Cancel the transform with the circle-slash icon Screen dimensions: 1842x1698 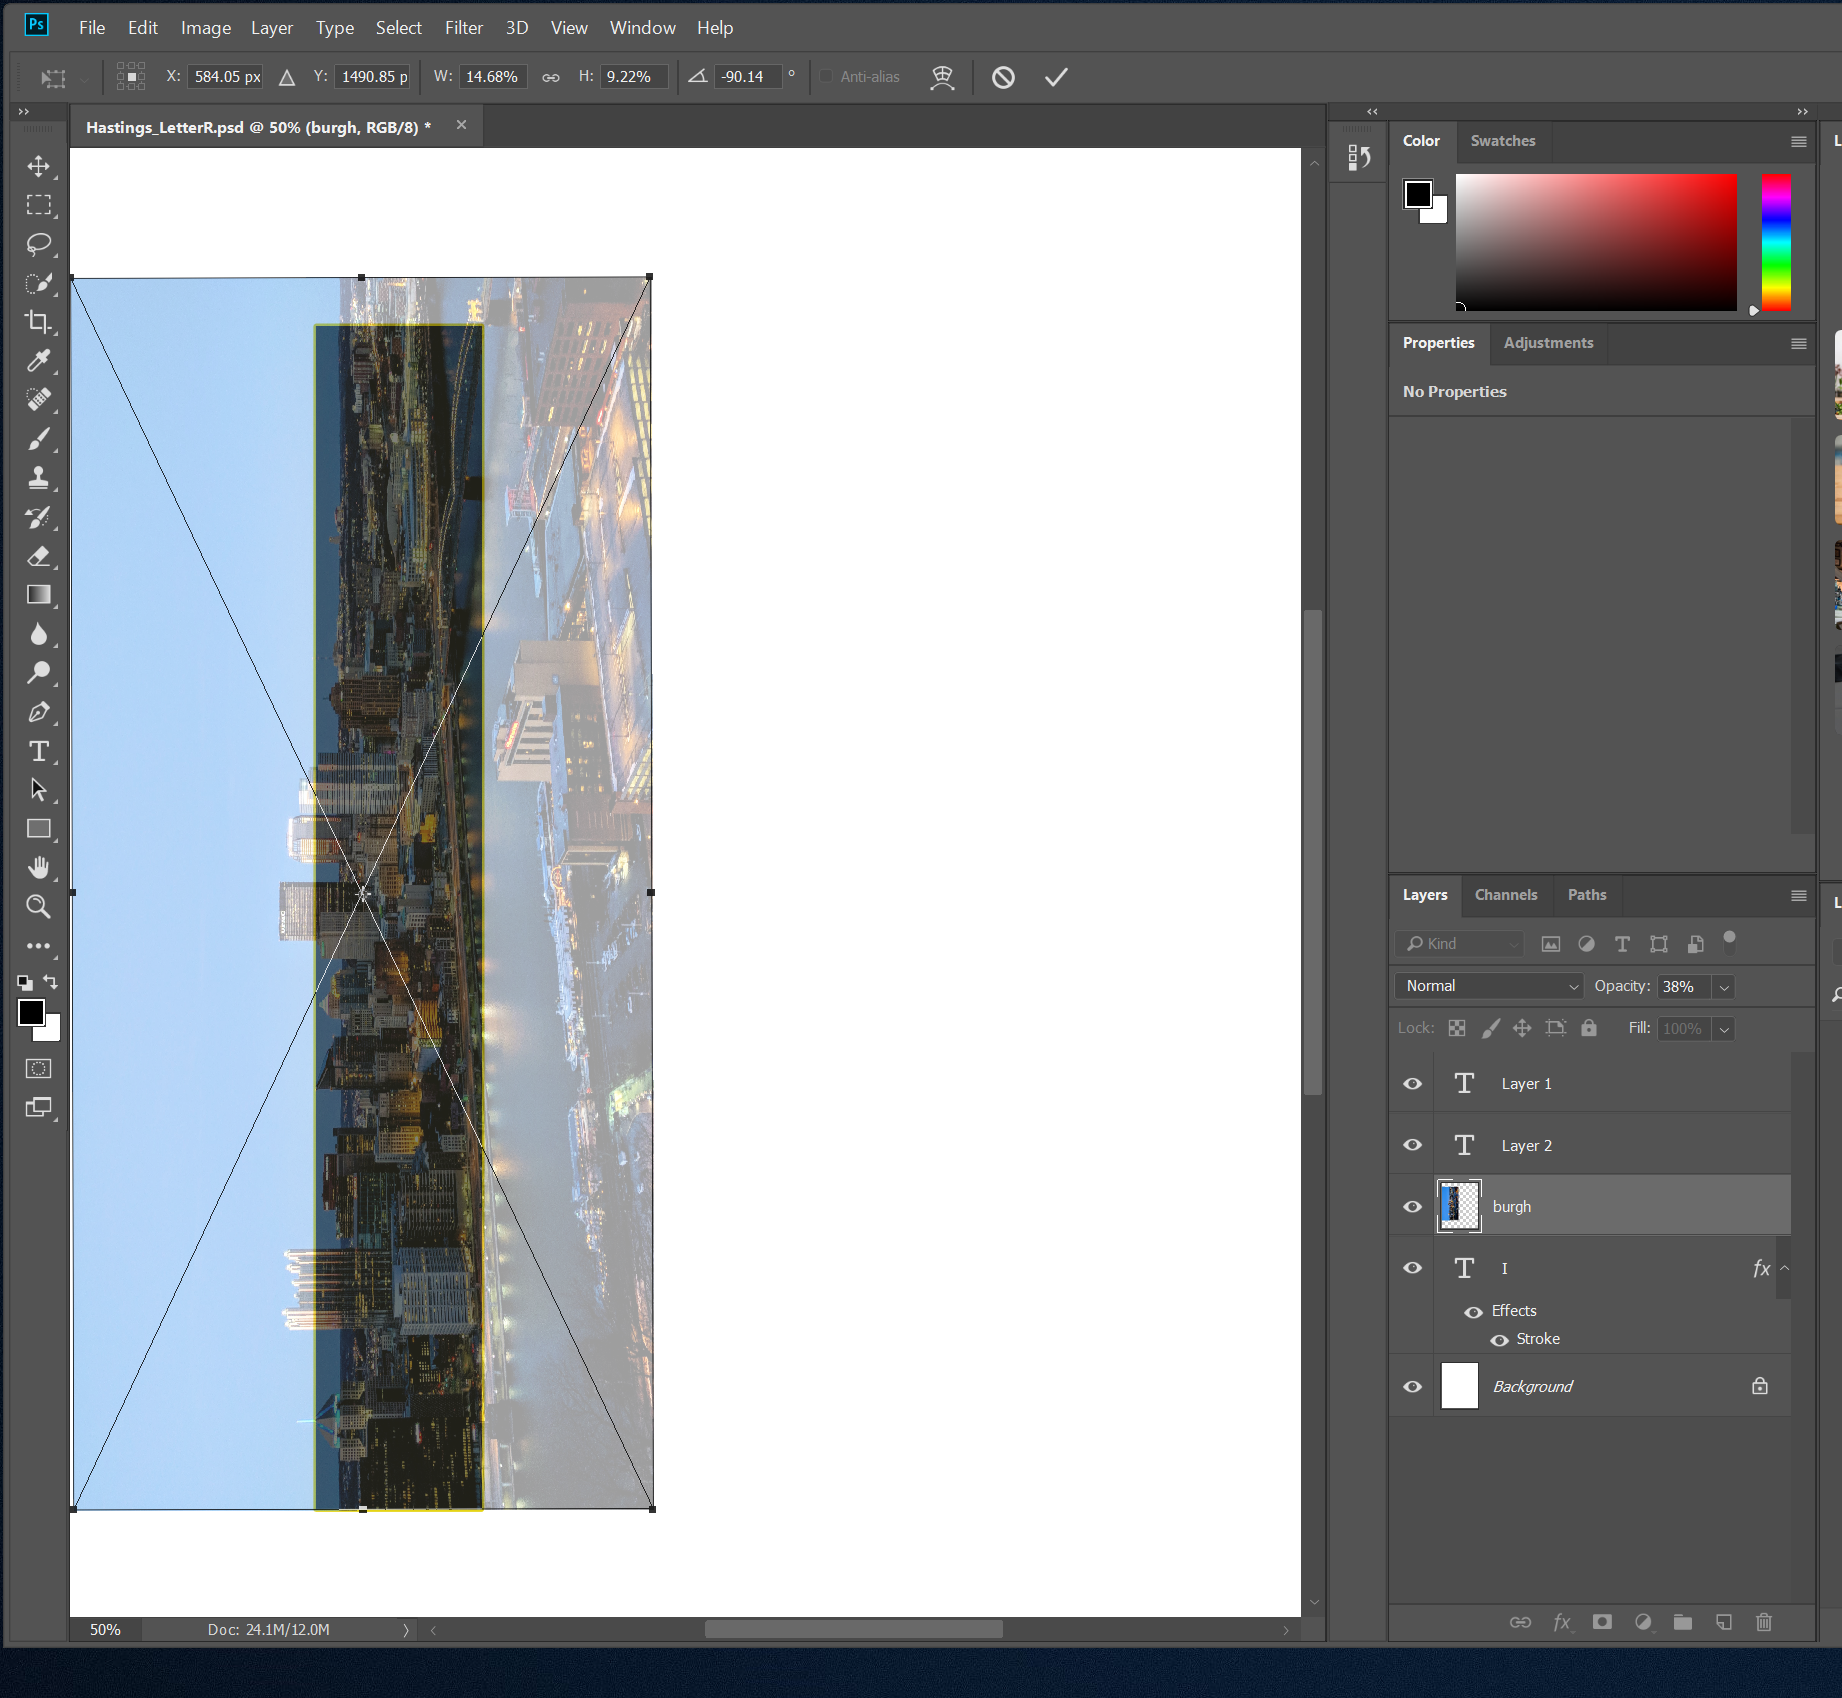(1003, 77)
